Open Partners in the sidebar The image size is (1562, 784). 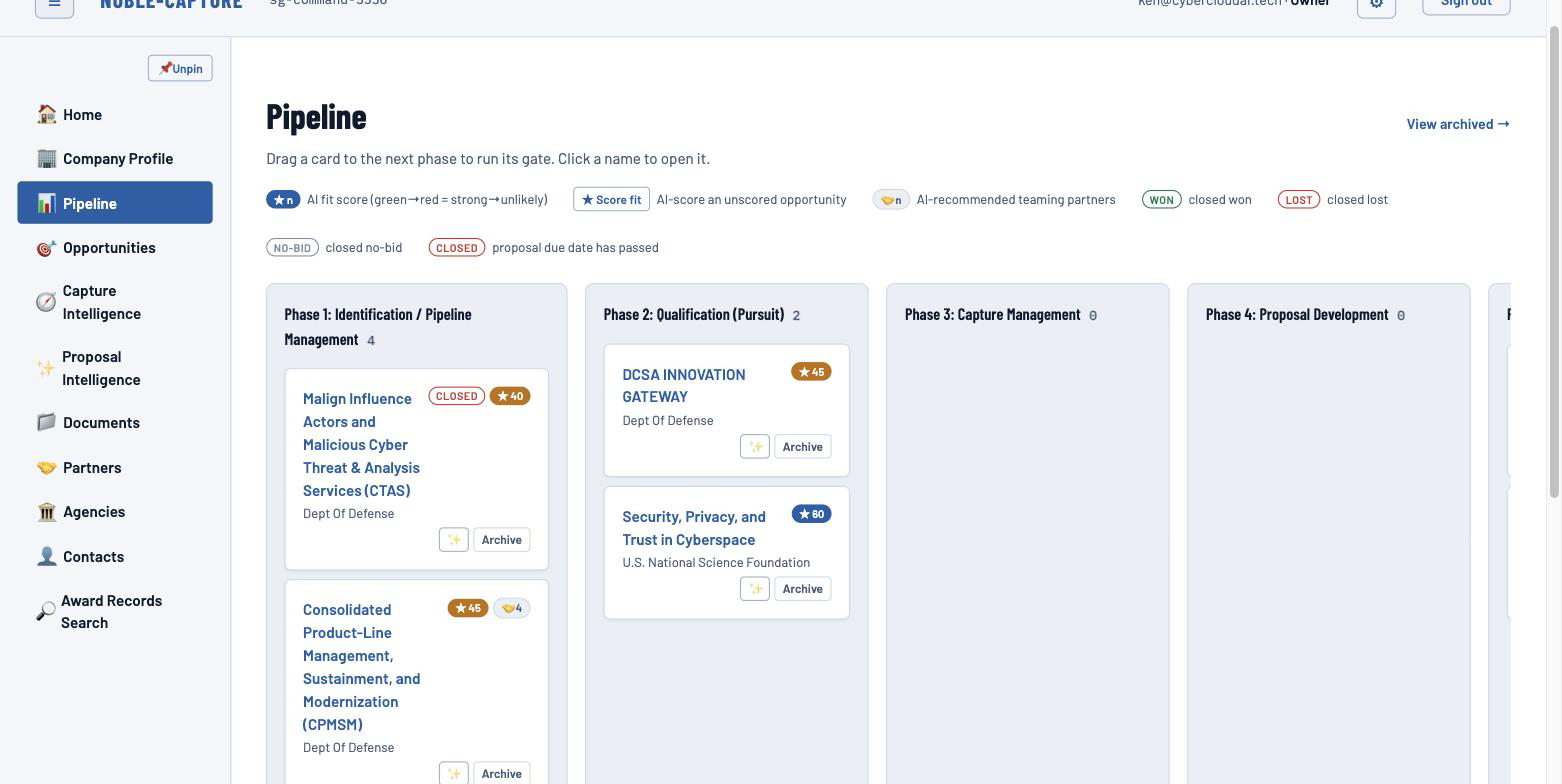(115, 467)
